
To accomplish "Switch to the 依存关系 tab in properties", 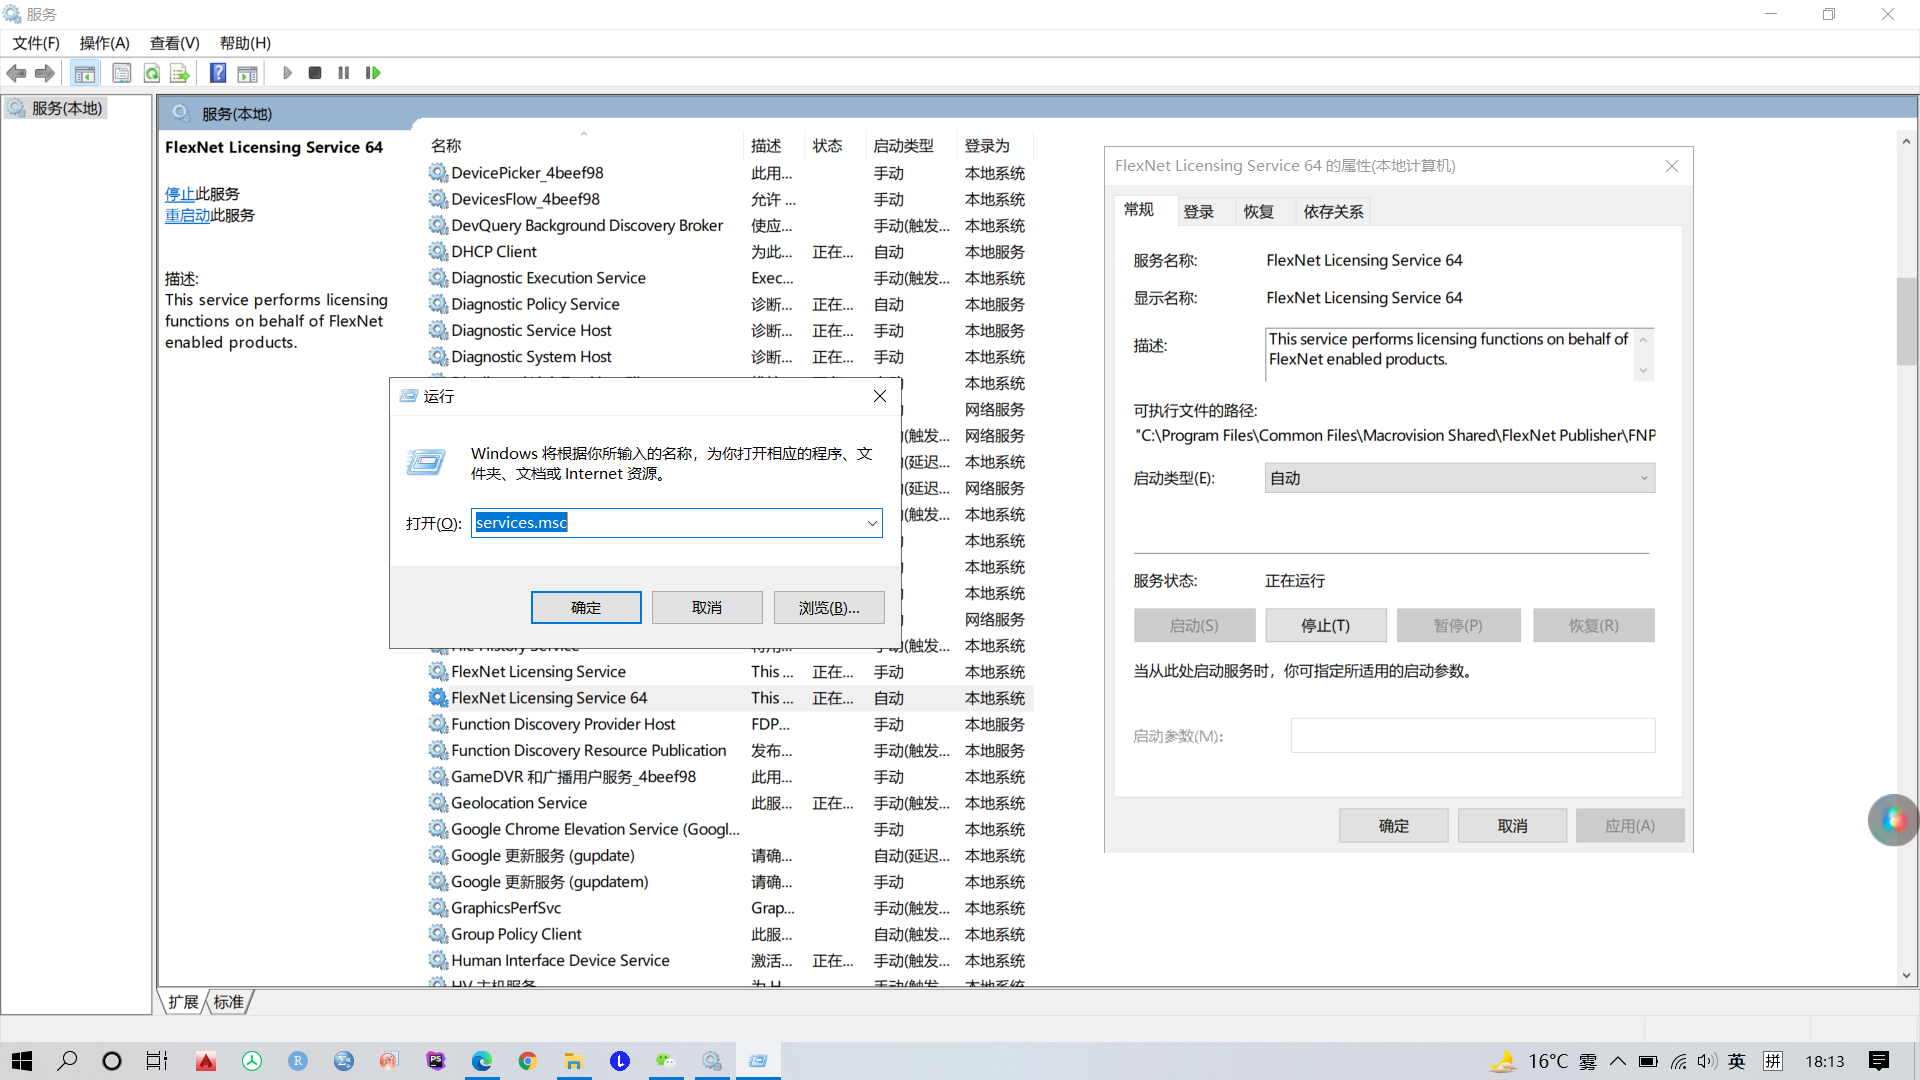I will point(1333,212).
